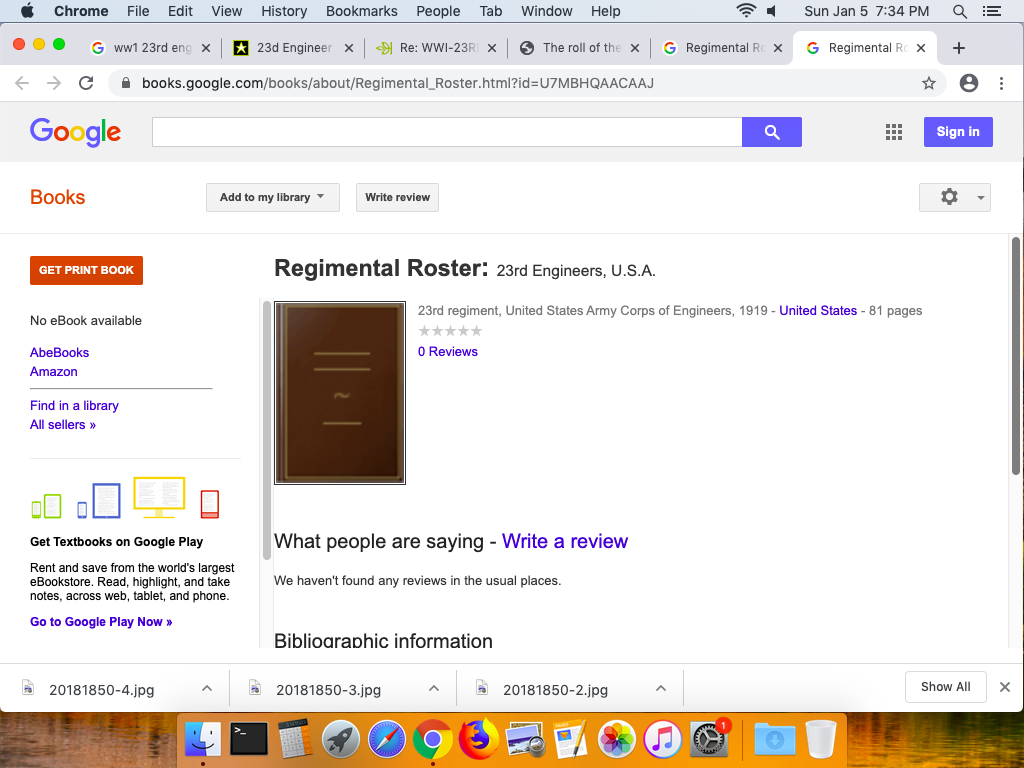1024x768 pixels.
Task: Click the Regimental Roster book cover thumbnail
Action: coord(340,393)
